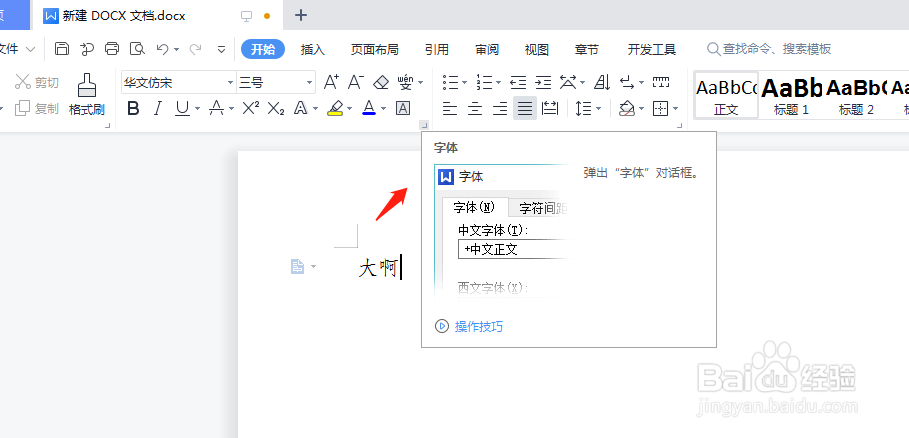Toggle strikethrough formatting
The height and width of the screenshot is (438, 909).
[217, 108]
